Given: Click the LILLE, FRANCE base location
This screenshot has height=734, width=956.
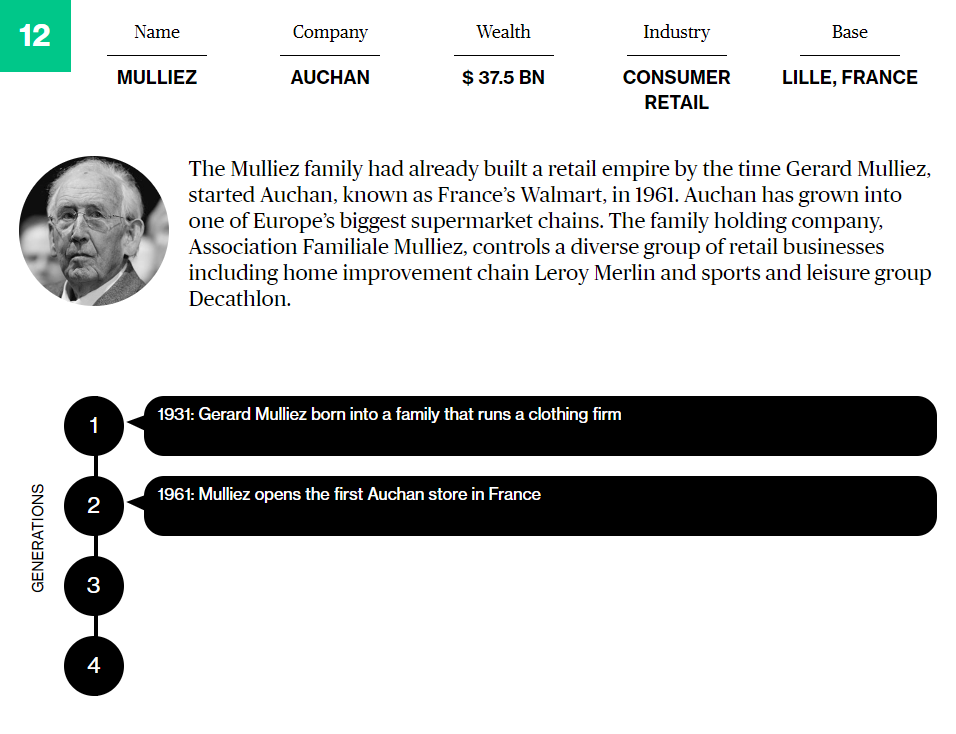Looking at the screenshot, I should click(849, 77).
